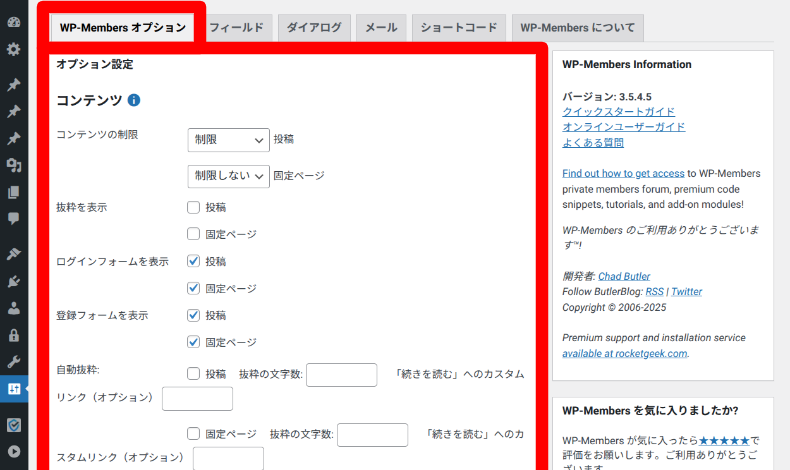This screenshot has width=790, height=470.
Task: Click the padlock icon in sidebar
Action: (14, 335)
